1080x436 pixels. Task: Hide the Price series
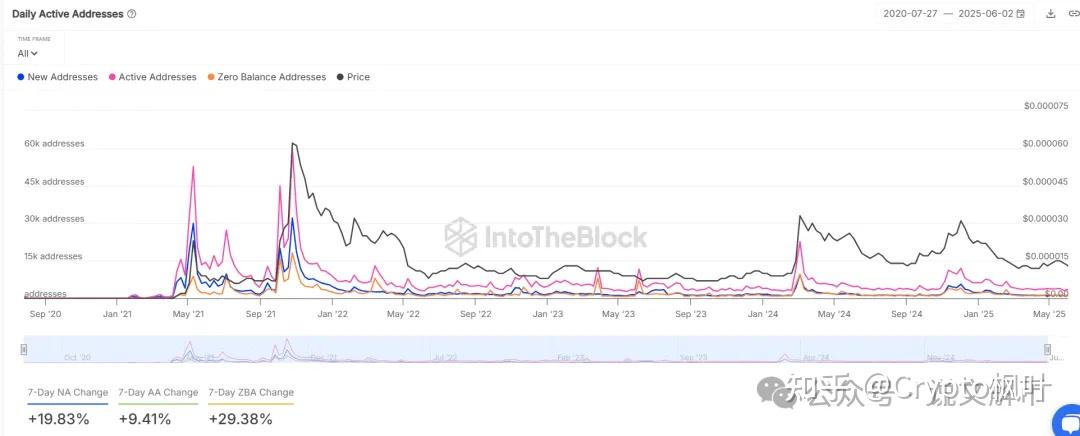358,77
